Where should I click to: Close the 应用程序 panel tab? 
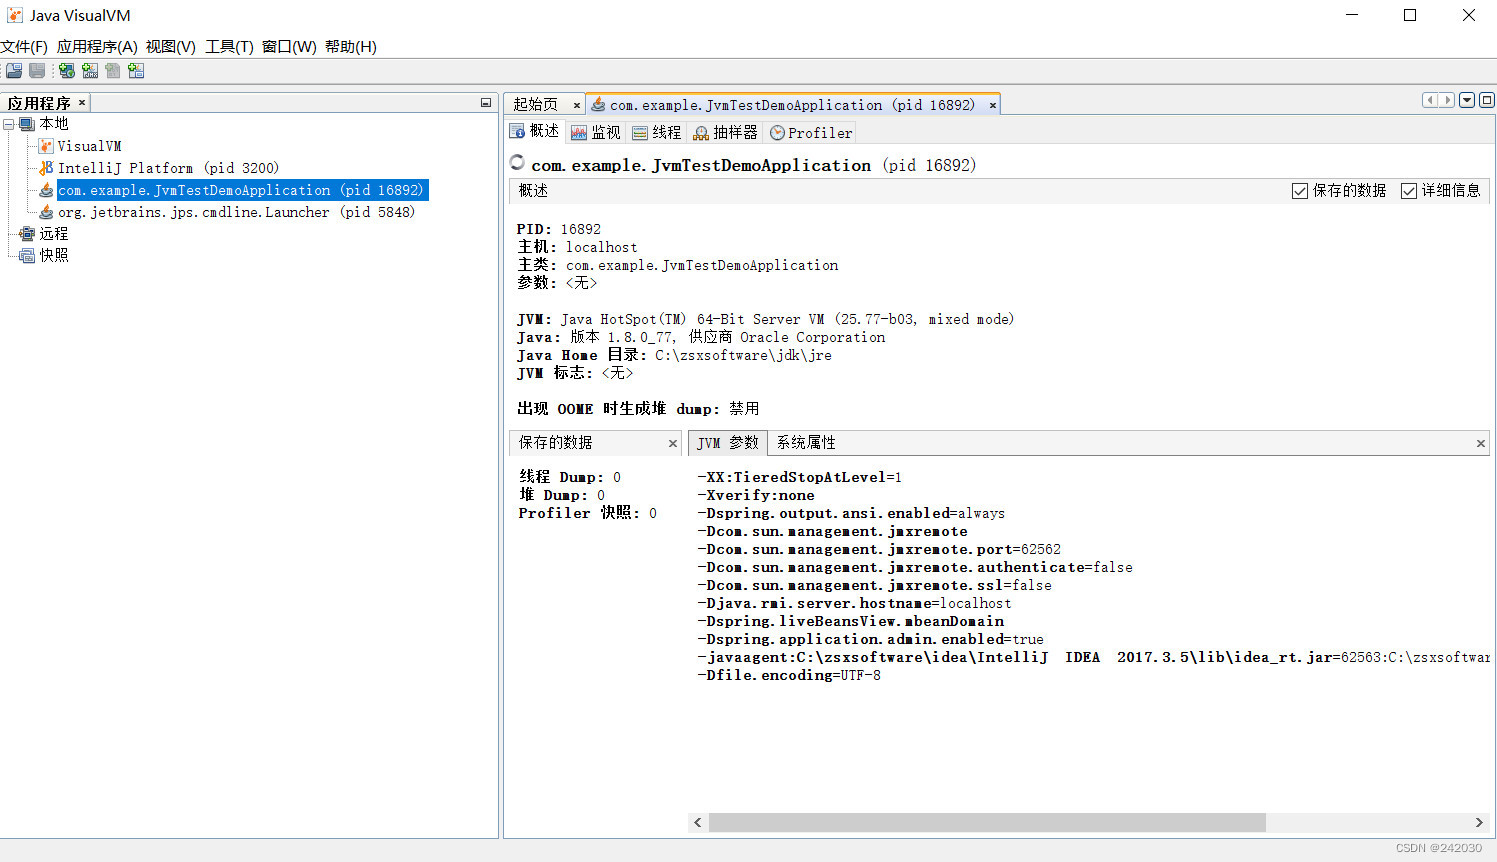tap(82, 103)
